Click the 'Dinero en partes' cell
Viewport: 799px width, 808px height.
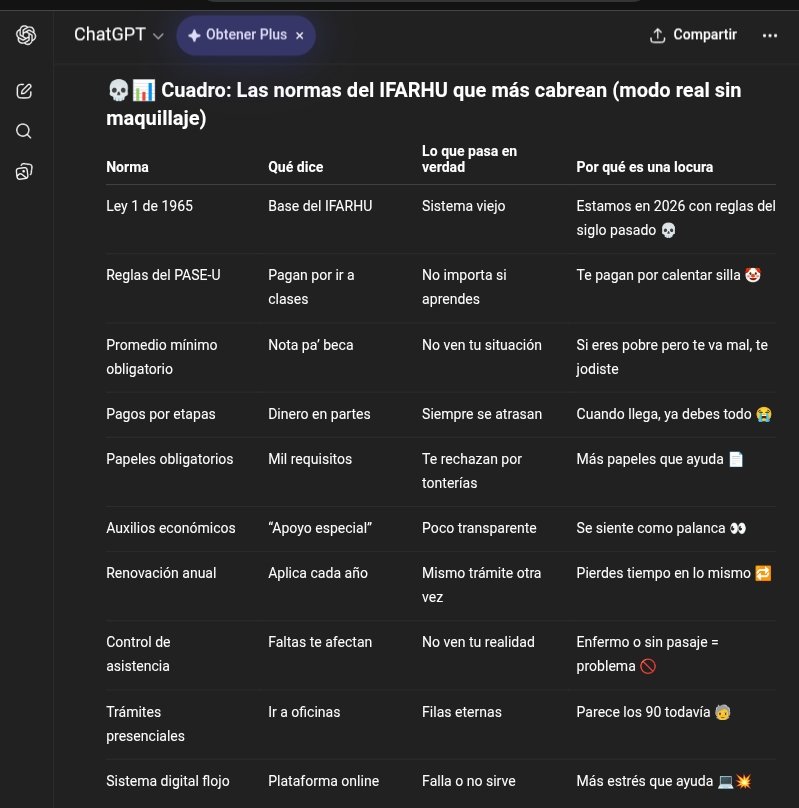click(319, 414)
